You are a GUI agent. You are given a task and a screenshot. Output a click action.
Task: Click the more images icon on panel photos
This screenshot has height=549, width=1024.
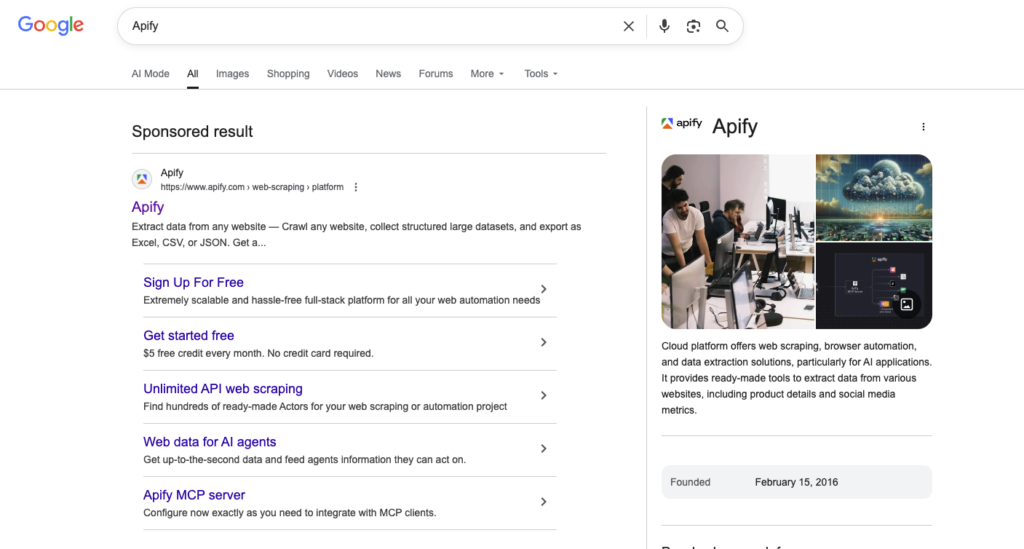[906, 304]
